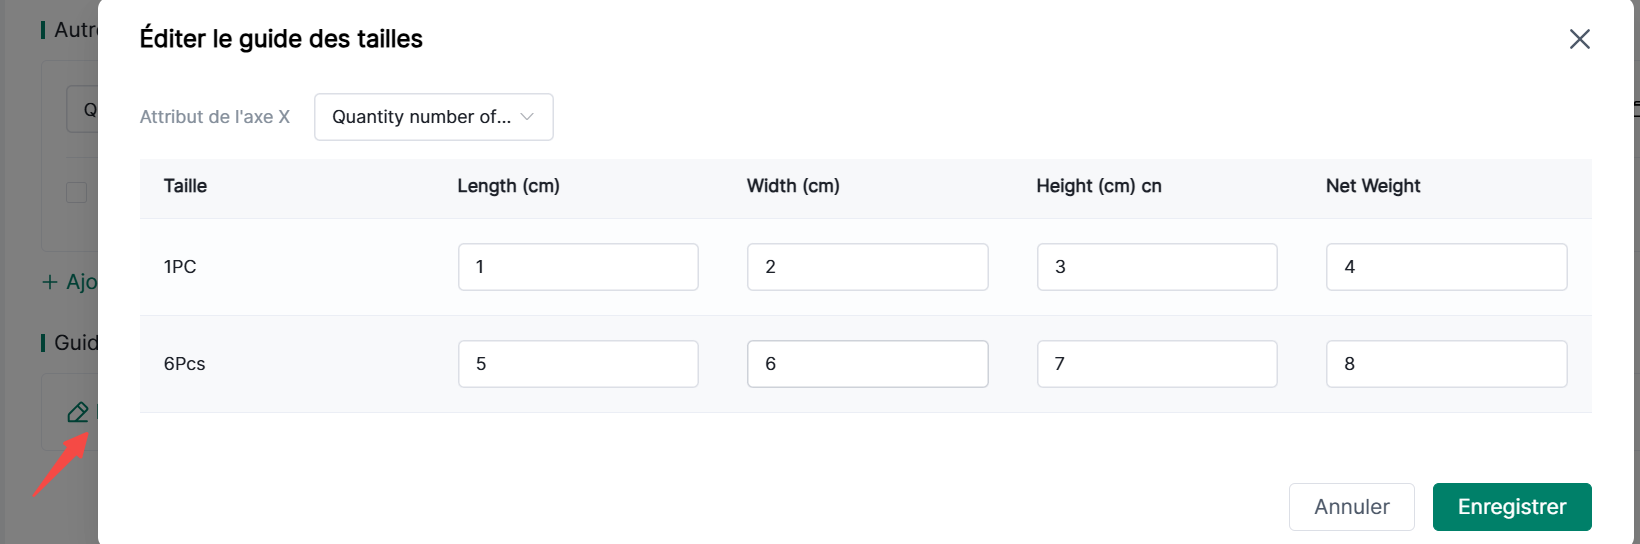Click the 6Pcs Length input field
1640x544 pixels.
click(x=578, y=364)
